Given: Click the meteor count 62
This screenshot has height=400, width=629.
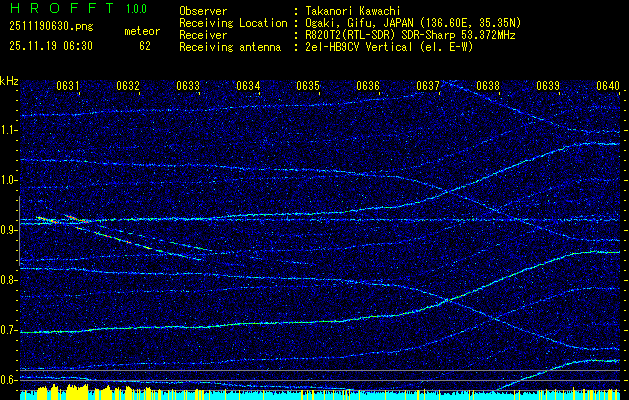Looking at the screenshot, I should pyautogui.click(x=145, y=46).
